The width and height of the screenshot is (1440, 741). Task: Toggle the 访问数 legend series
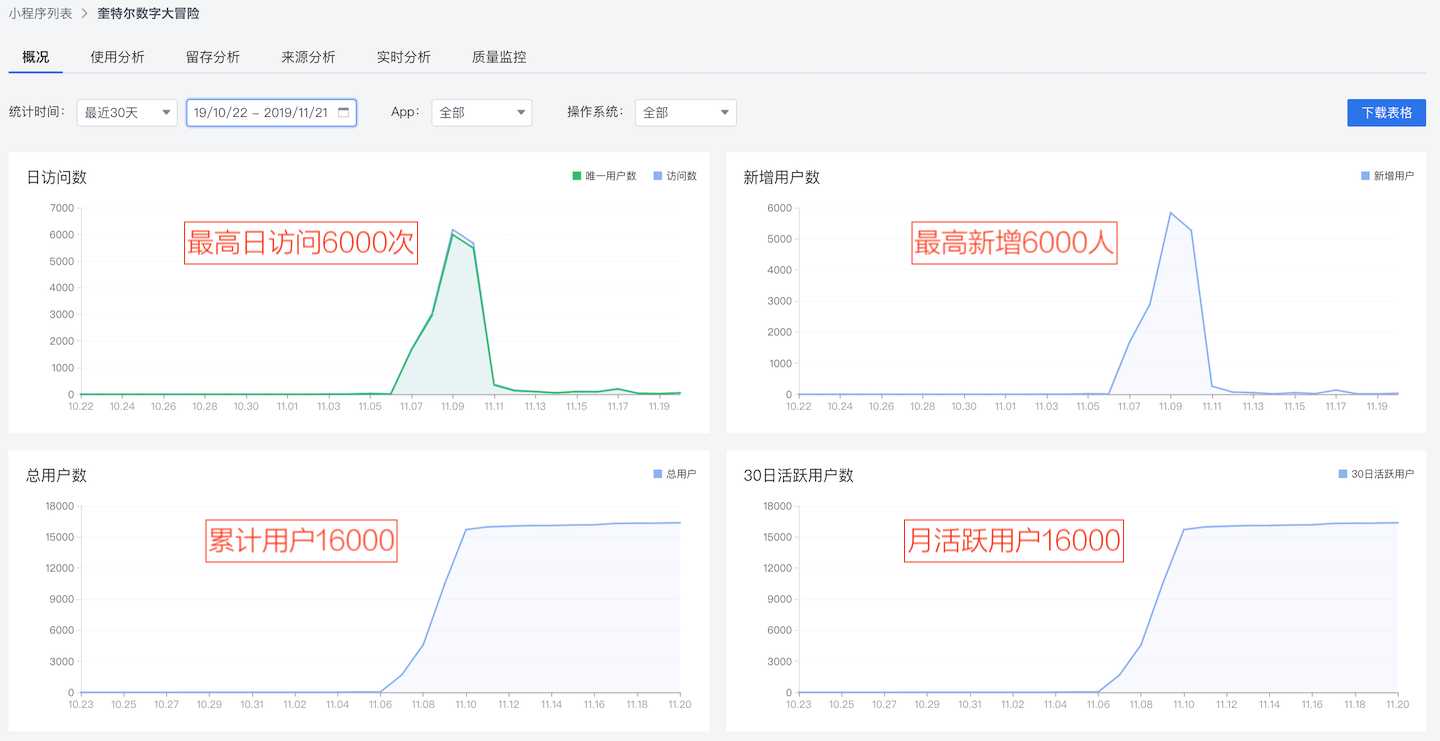pos(675,176)
